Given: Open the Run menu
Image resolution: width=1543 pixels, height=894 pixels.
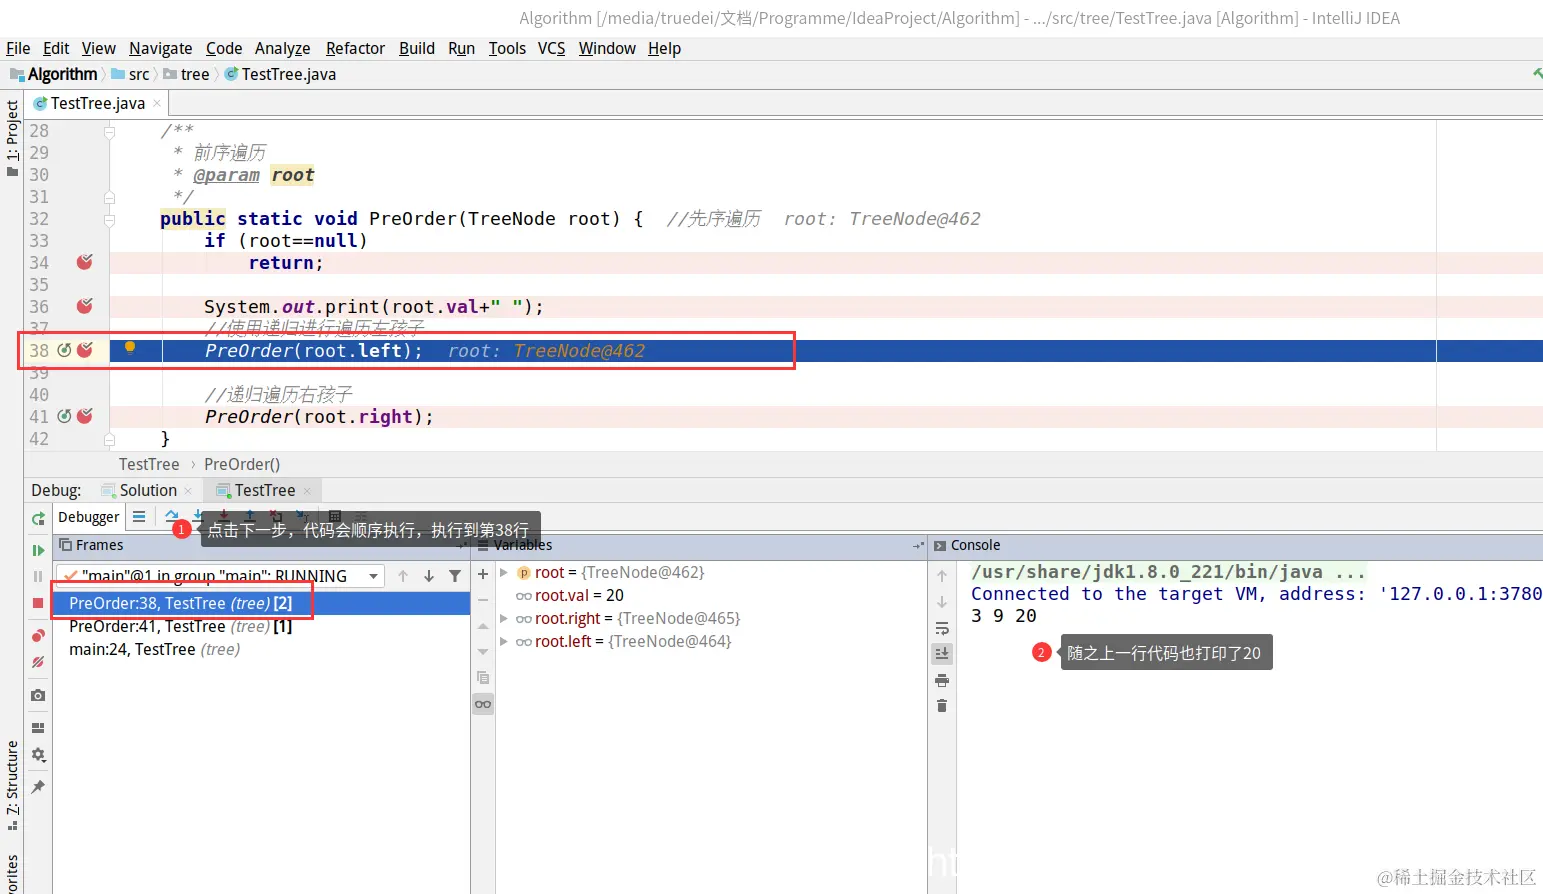Looking at the screenshot, I should 461,48.
